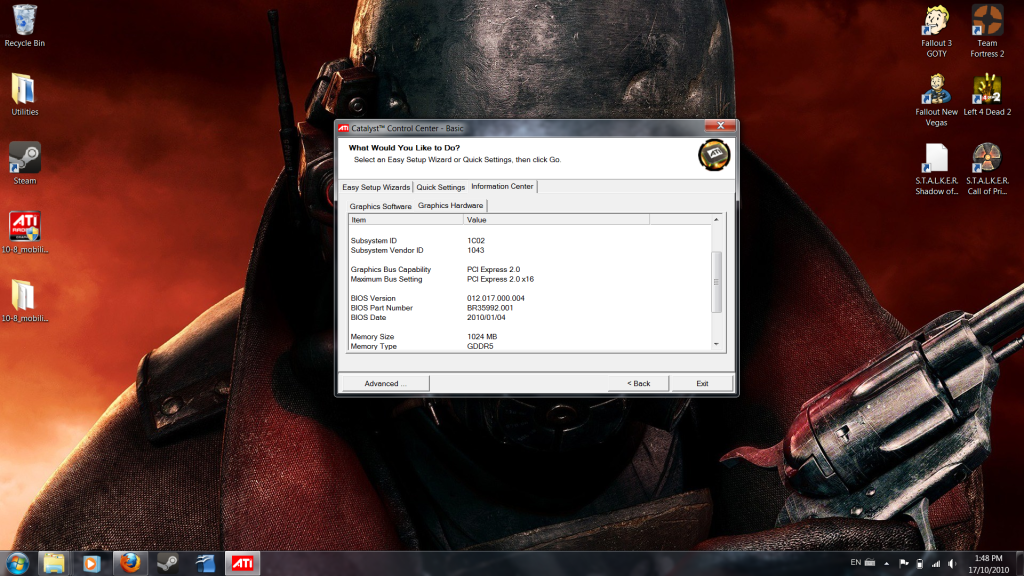Launch Team Fortress 2 shortcut

(987, 31)
